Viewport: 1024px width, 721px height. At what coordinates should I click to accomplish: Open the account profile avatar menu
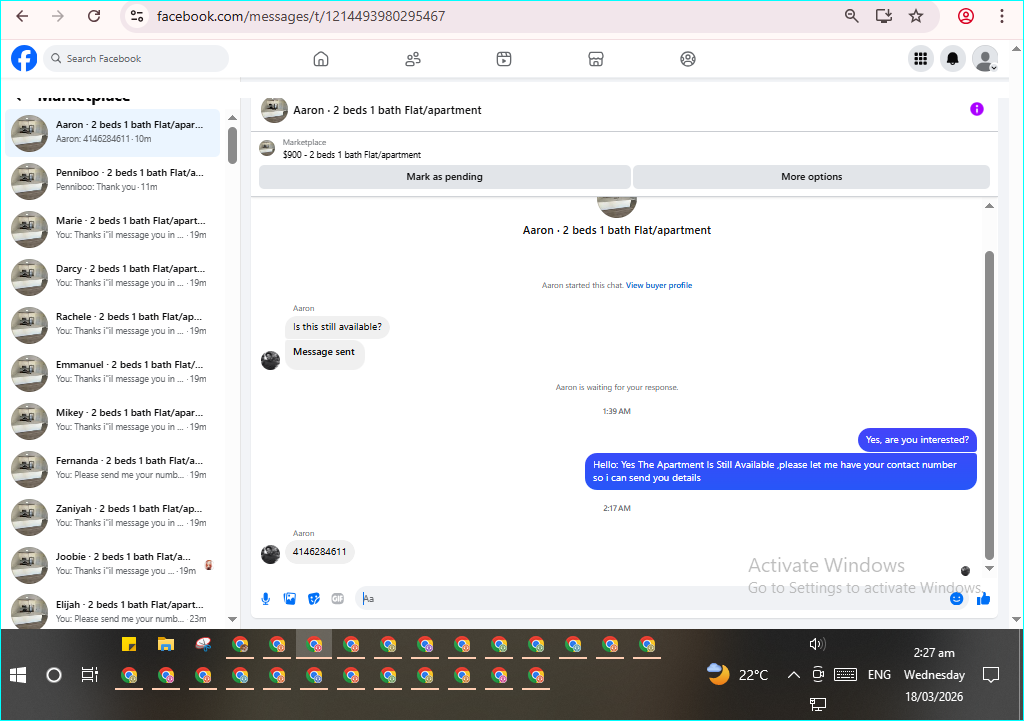[x=985, y=59]
